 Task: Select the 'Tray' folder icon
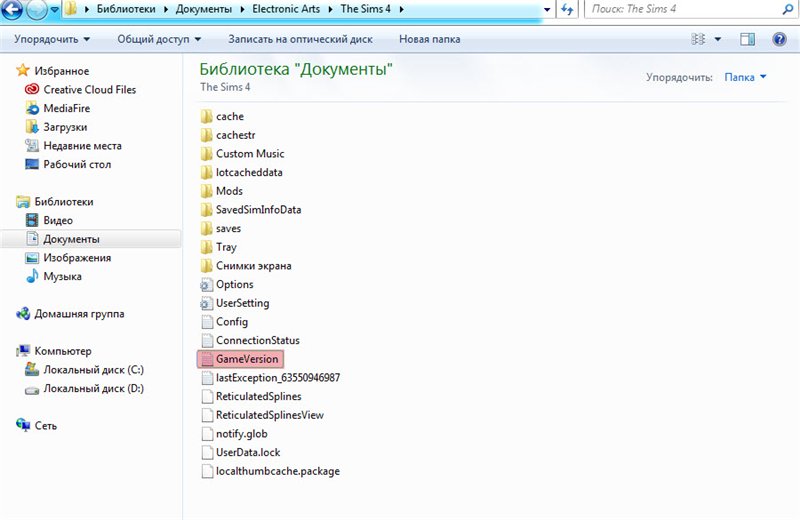point(206,247)
